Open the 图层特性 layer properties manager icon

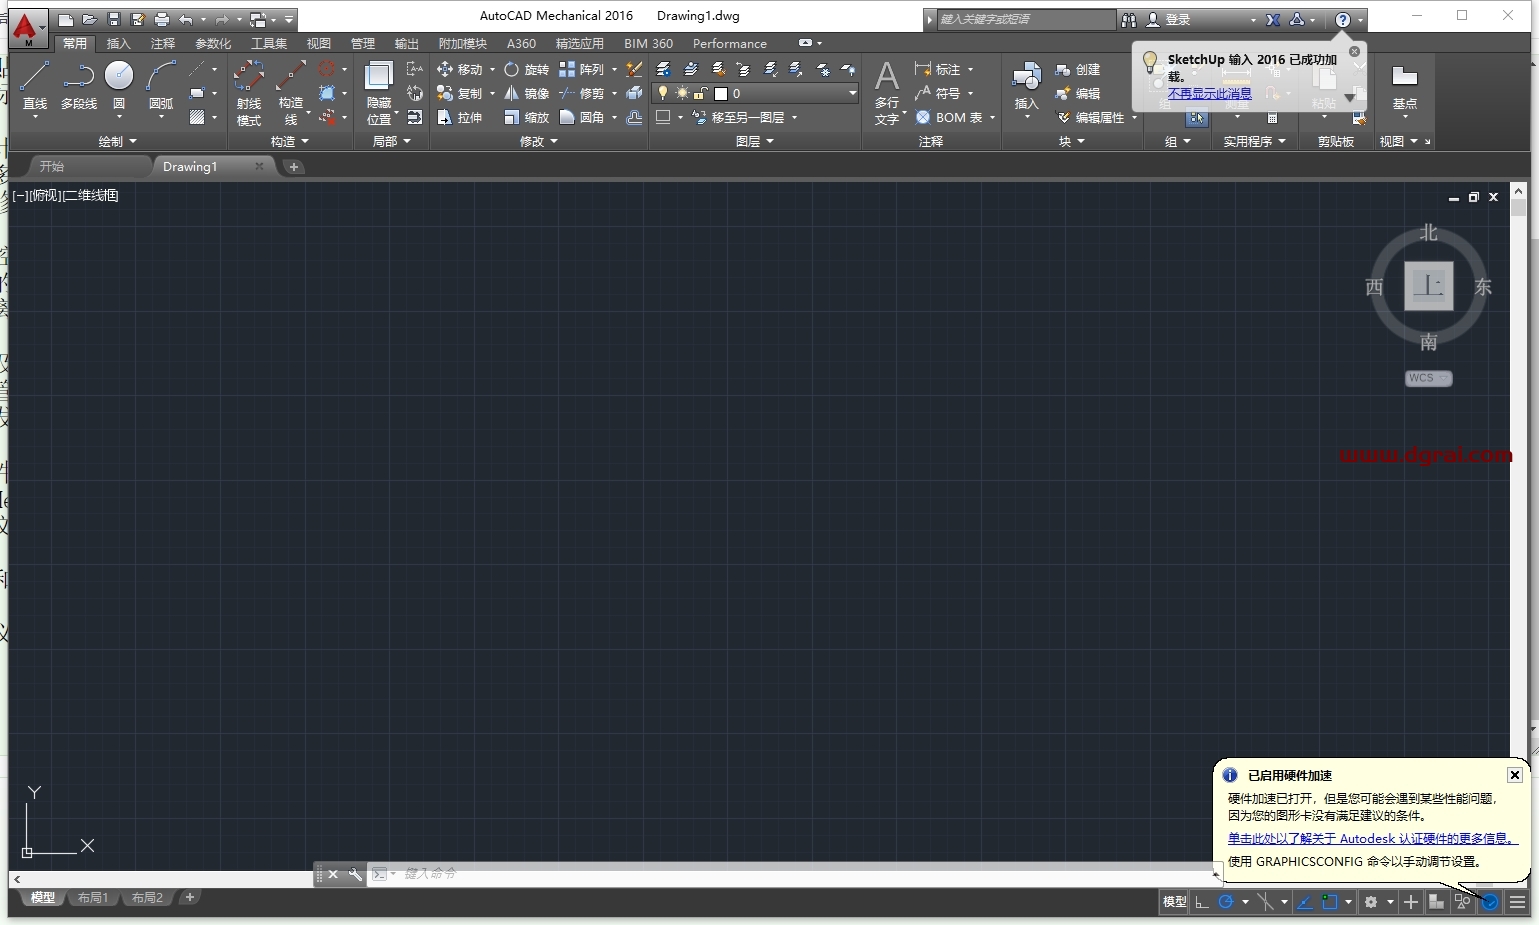662,69
